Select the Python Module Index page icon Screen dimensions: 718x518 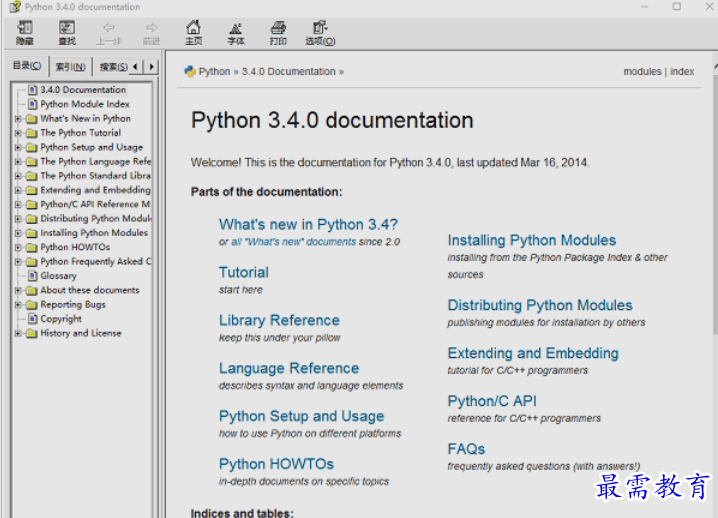pyautogui.click(x=33, y=104)
